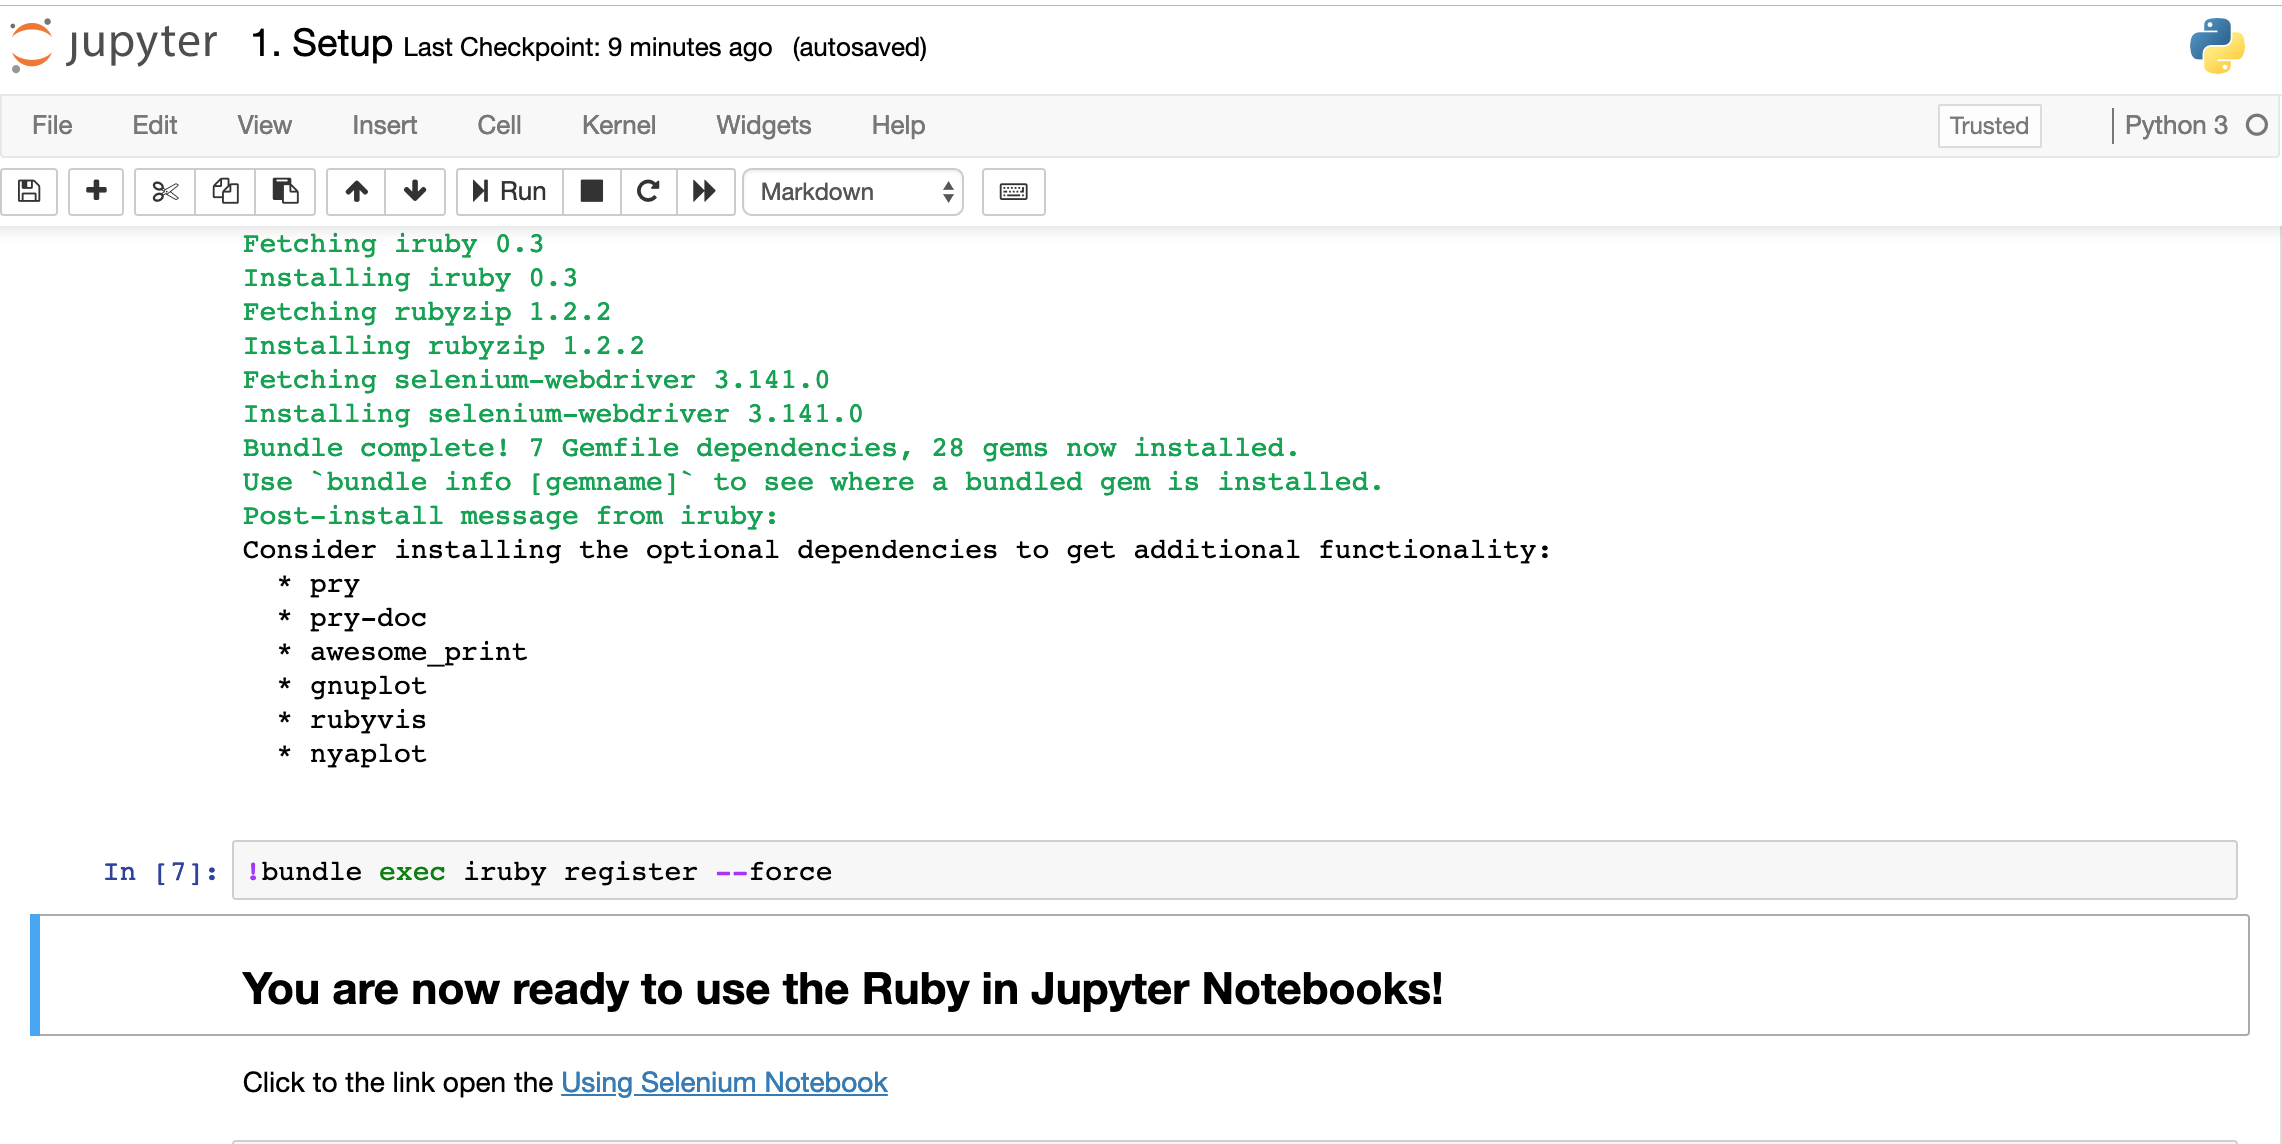
Task: Click the move cell down arrow
Action: click(x=413, y=191)
